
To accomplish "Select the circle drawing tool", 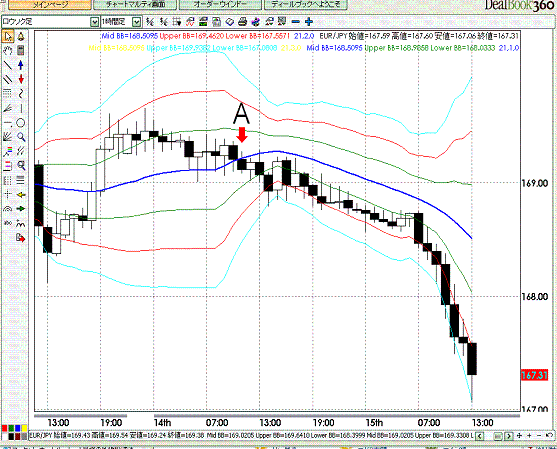I will point(21,123).
